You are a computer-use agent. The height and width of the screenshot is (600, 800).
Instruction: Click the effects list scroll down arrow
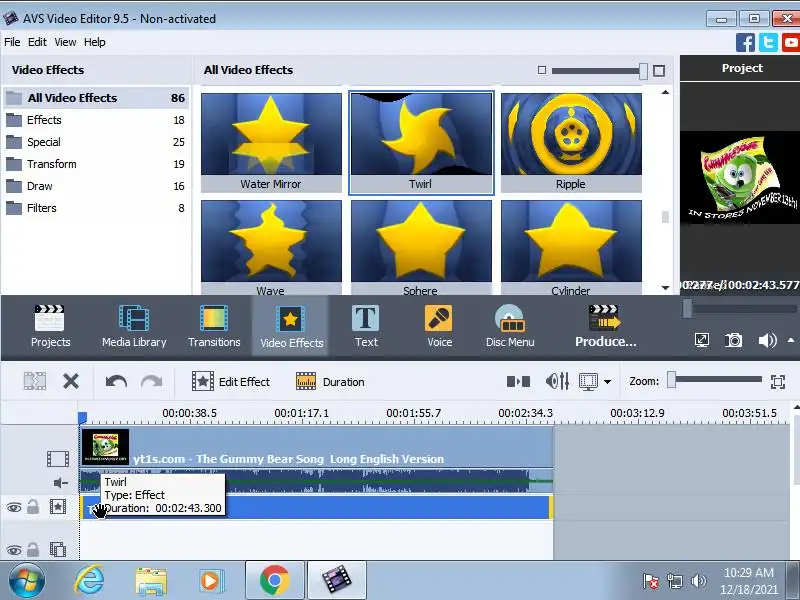pyautogui.click(x=665, y=288)
